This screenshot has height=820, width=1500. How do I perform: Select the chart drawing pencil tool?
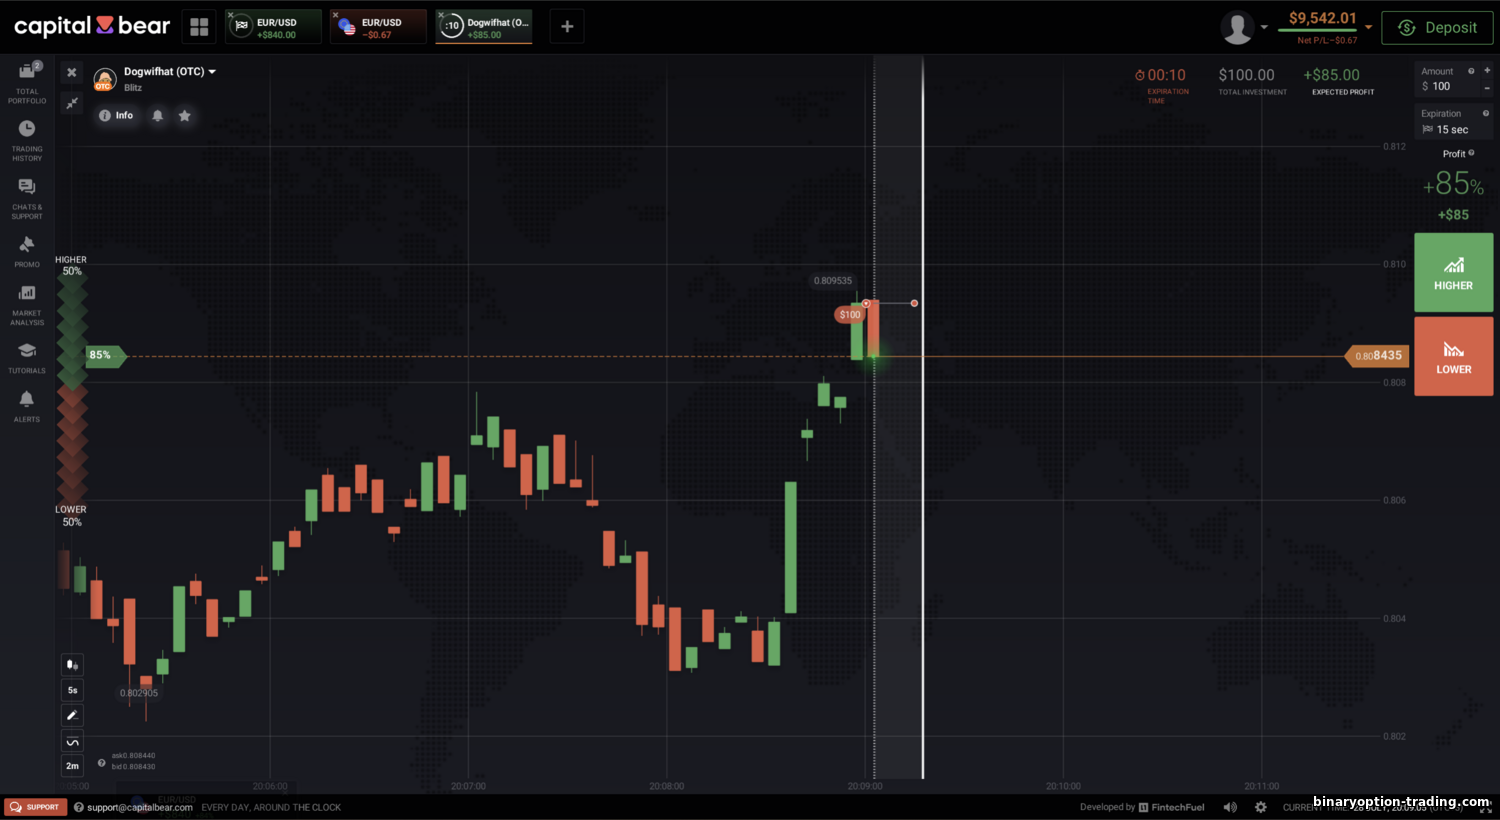[x=72, y=715]
